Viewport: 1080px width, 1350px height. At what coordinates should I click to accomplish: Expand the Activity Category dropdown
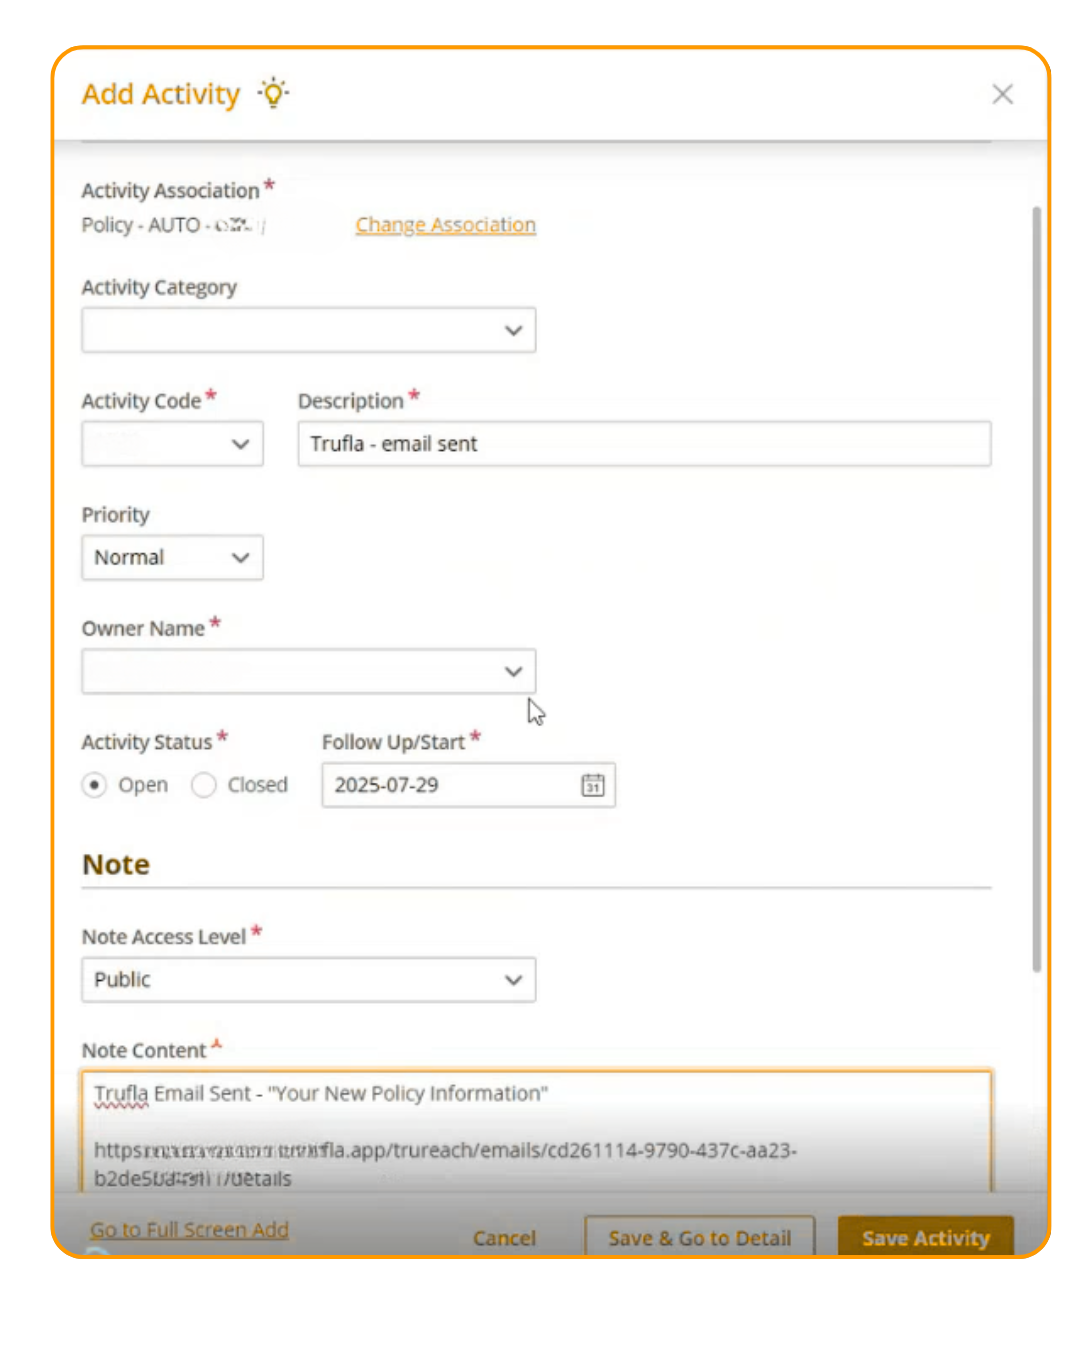[308, 330]
